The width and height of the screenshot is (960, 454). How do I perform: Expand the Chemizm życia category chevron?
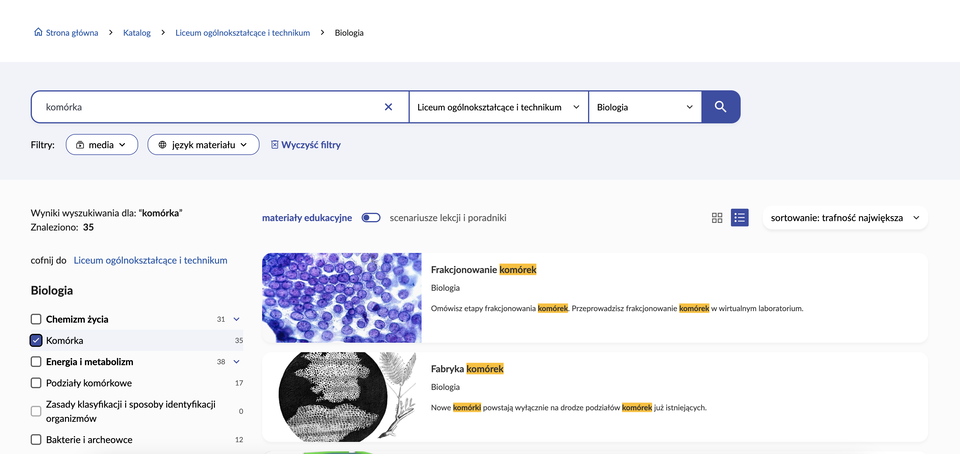tap(237, 319)
